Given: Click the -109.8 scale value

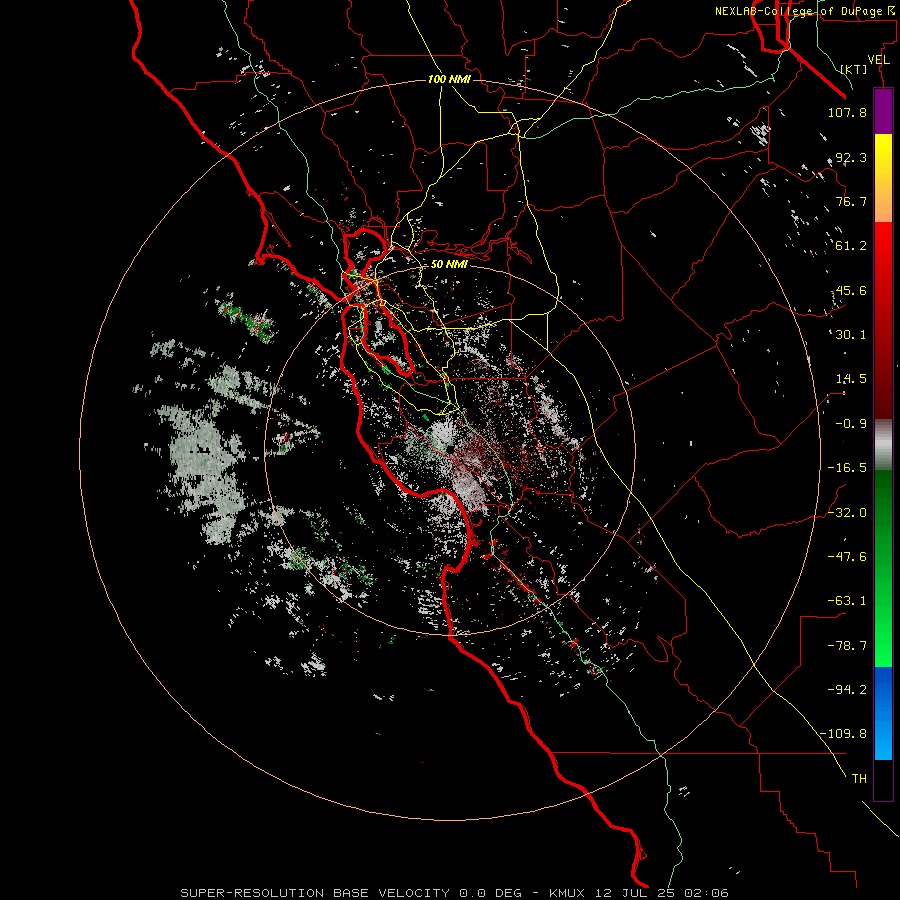Looking at the screenshot, I should tap(843, 734).
